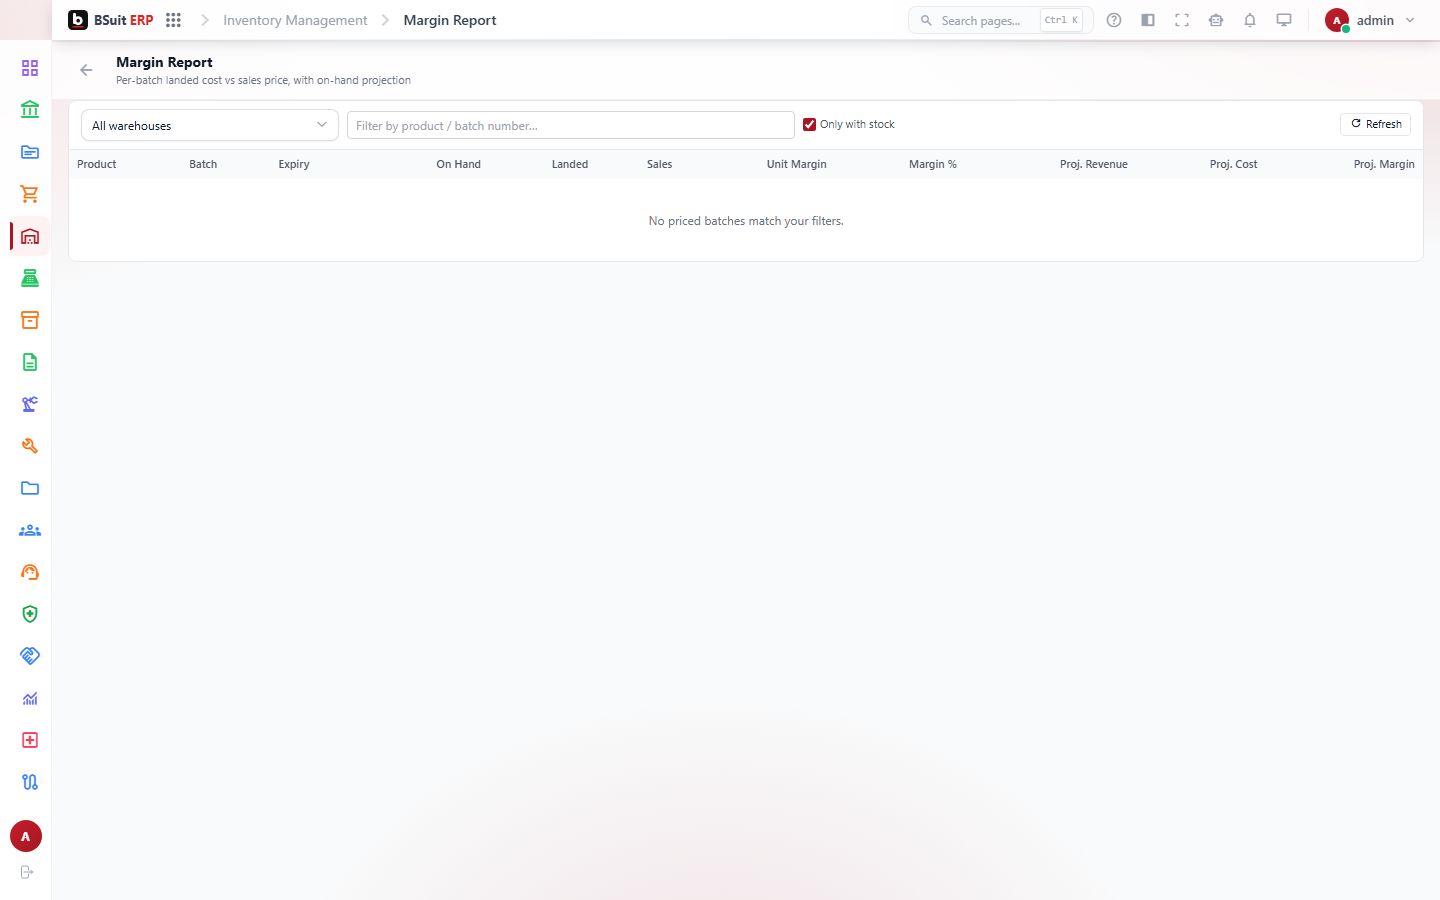
Task: Click the blue handshake sidebar icon
Action: coord(30,656)
